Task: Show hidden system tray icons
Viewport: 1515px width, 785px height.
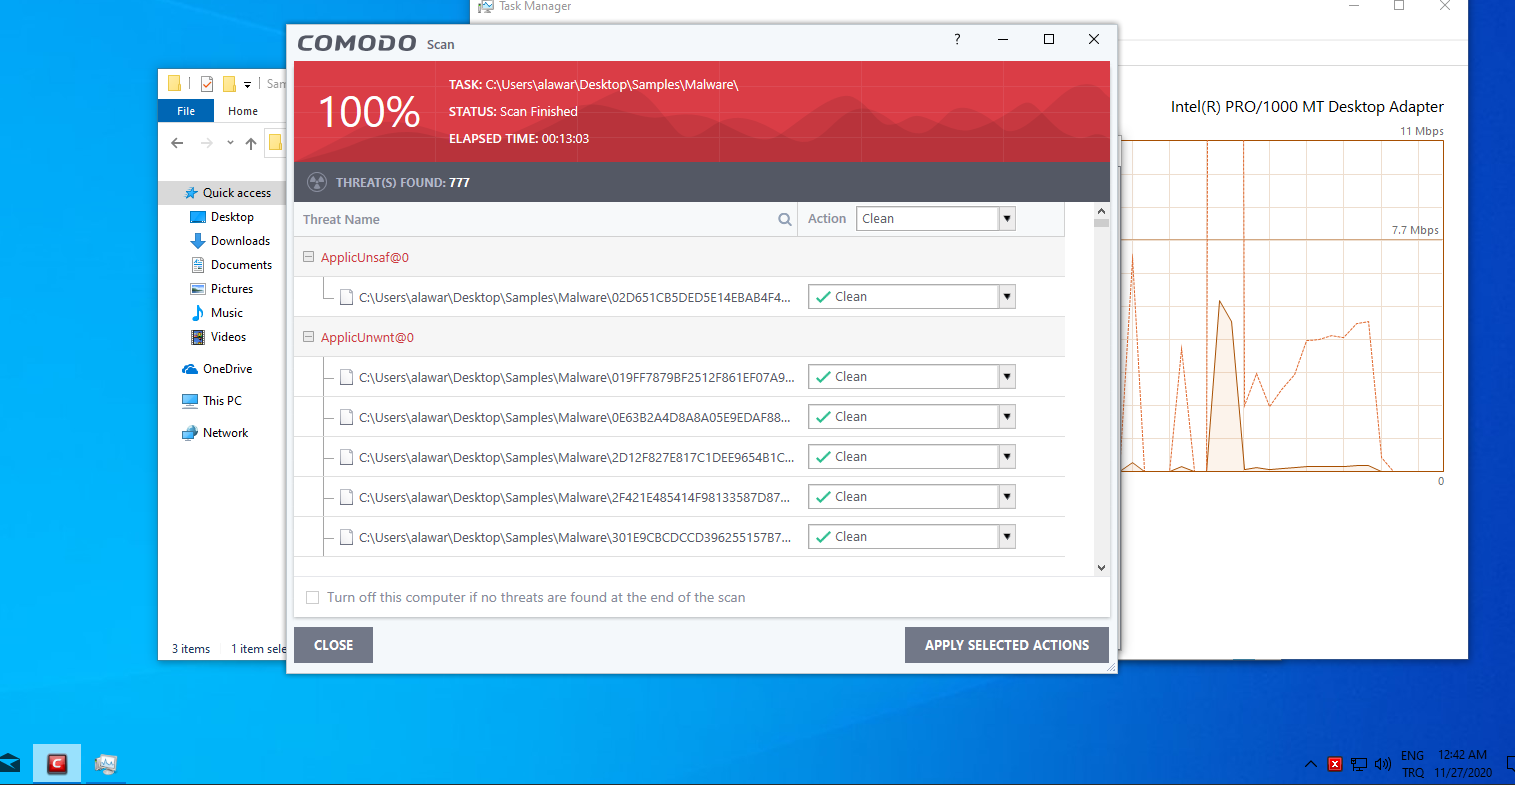Action: coord(1310,764)
